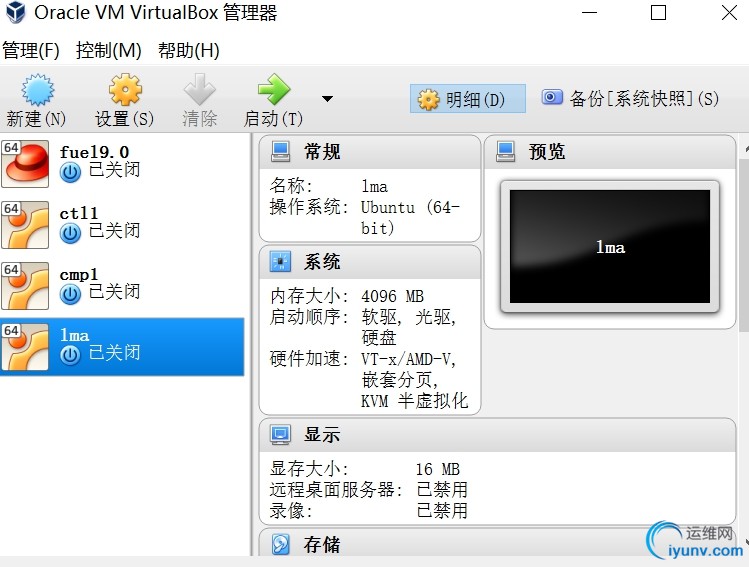Click the New (新建) blue starburst icon

point(38,90)
